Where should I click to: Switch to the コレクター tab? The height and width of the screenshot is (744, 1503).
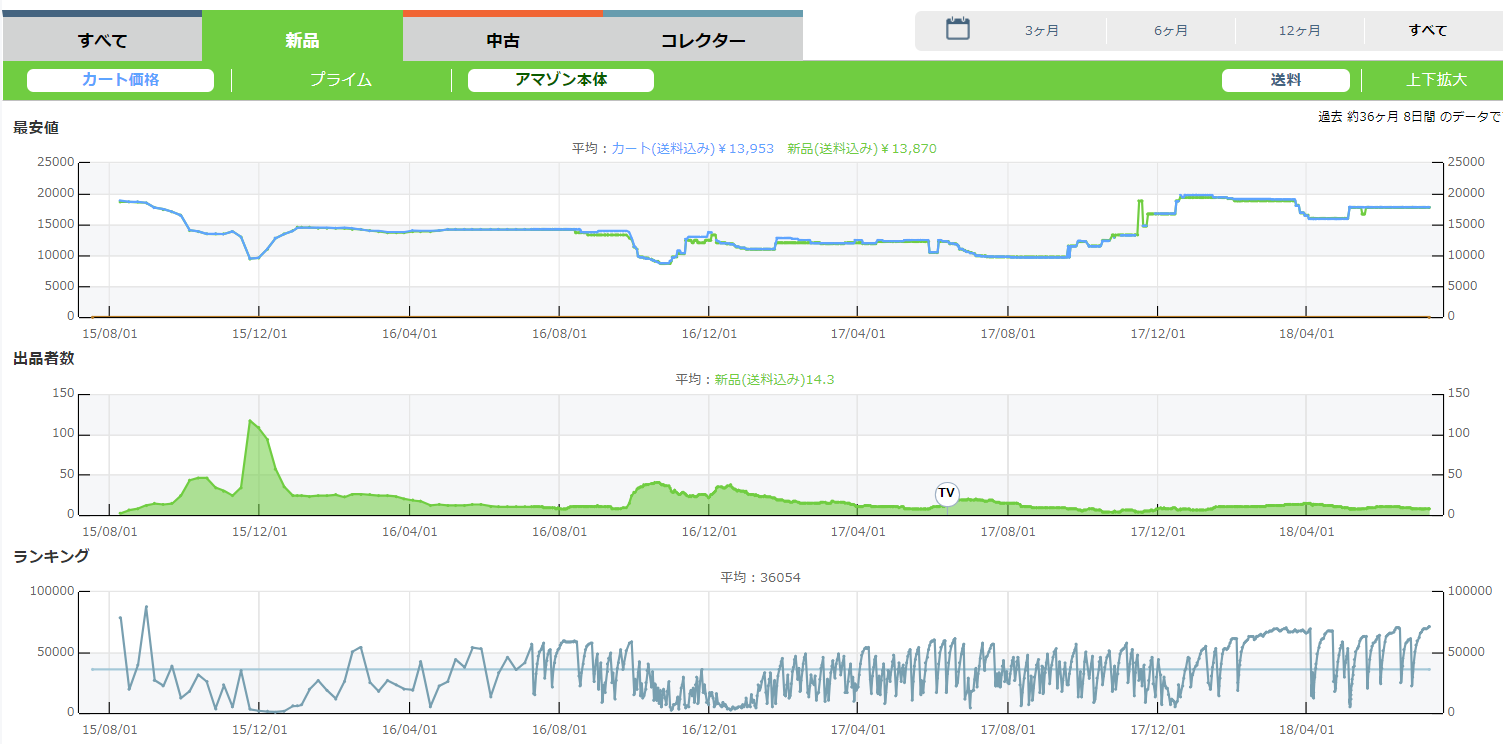pyautogui.click(x=703, y=41)
